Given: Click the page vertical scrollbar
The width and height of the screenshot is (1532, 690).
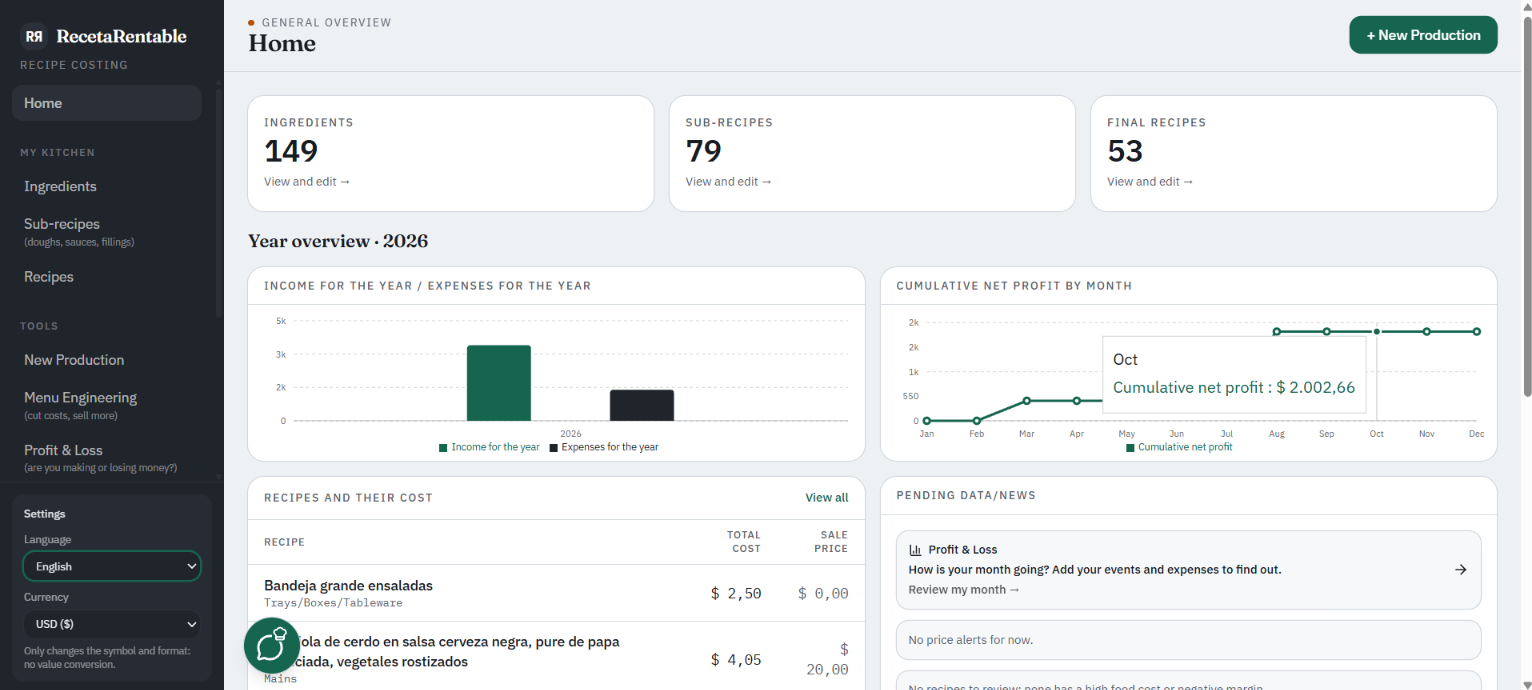Looking at the screenshot, I should coord(1526,208).
